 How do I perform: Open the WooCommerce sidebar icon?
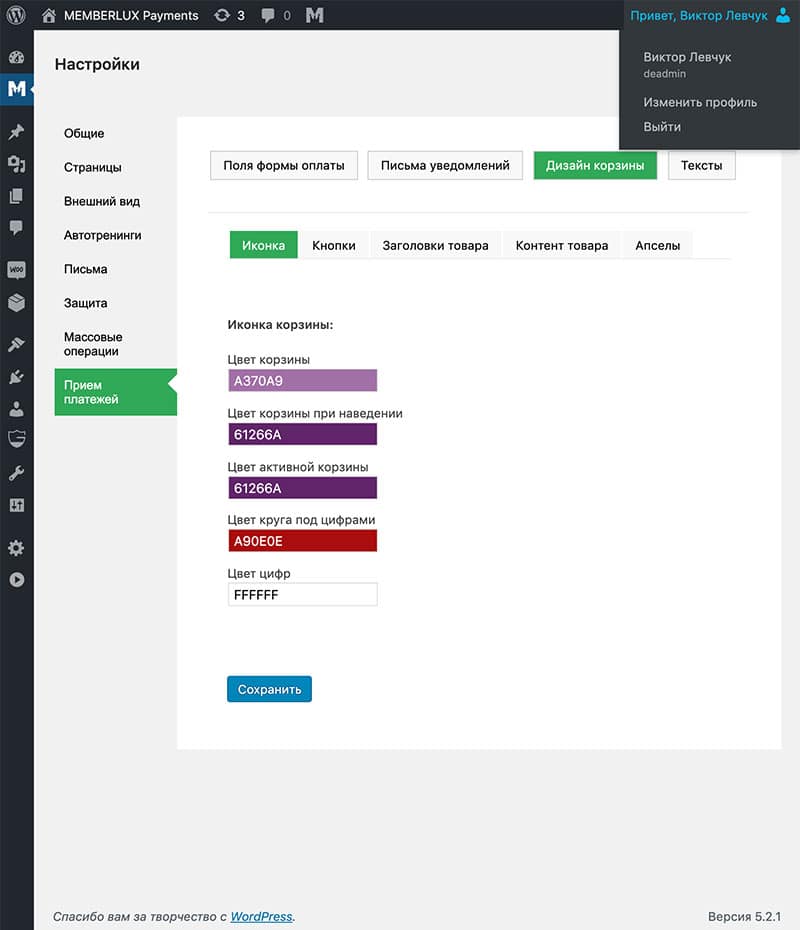tap(16, 270)
